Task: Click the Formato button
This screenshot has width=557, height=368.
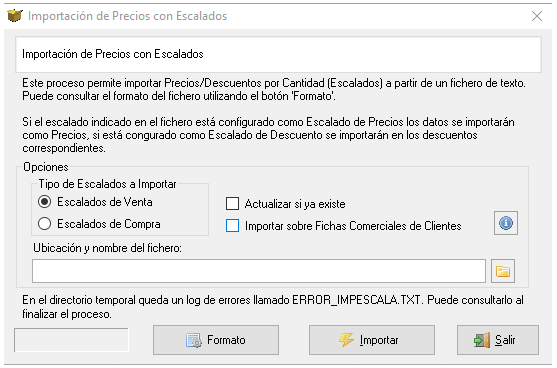Action: coord(216,340)
